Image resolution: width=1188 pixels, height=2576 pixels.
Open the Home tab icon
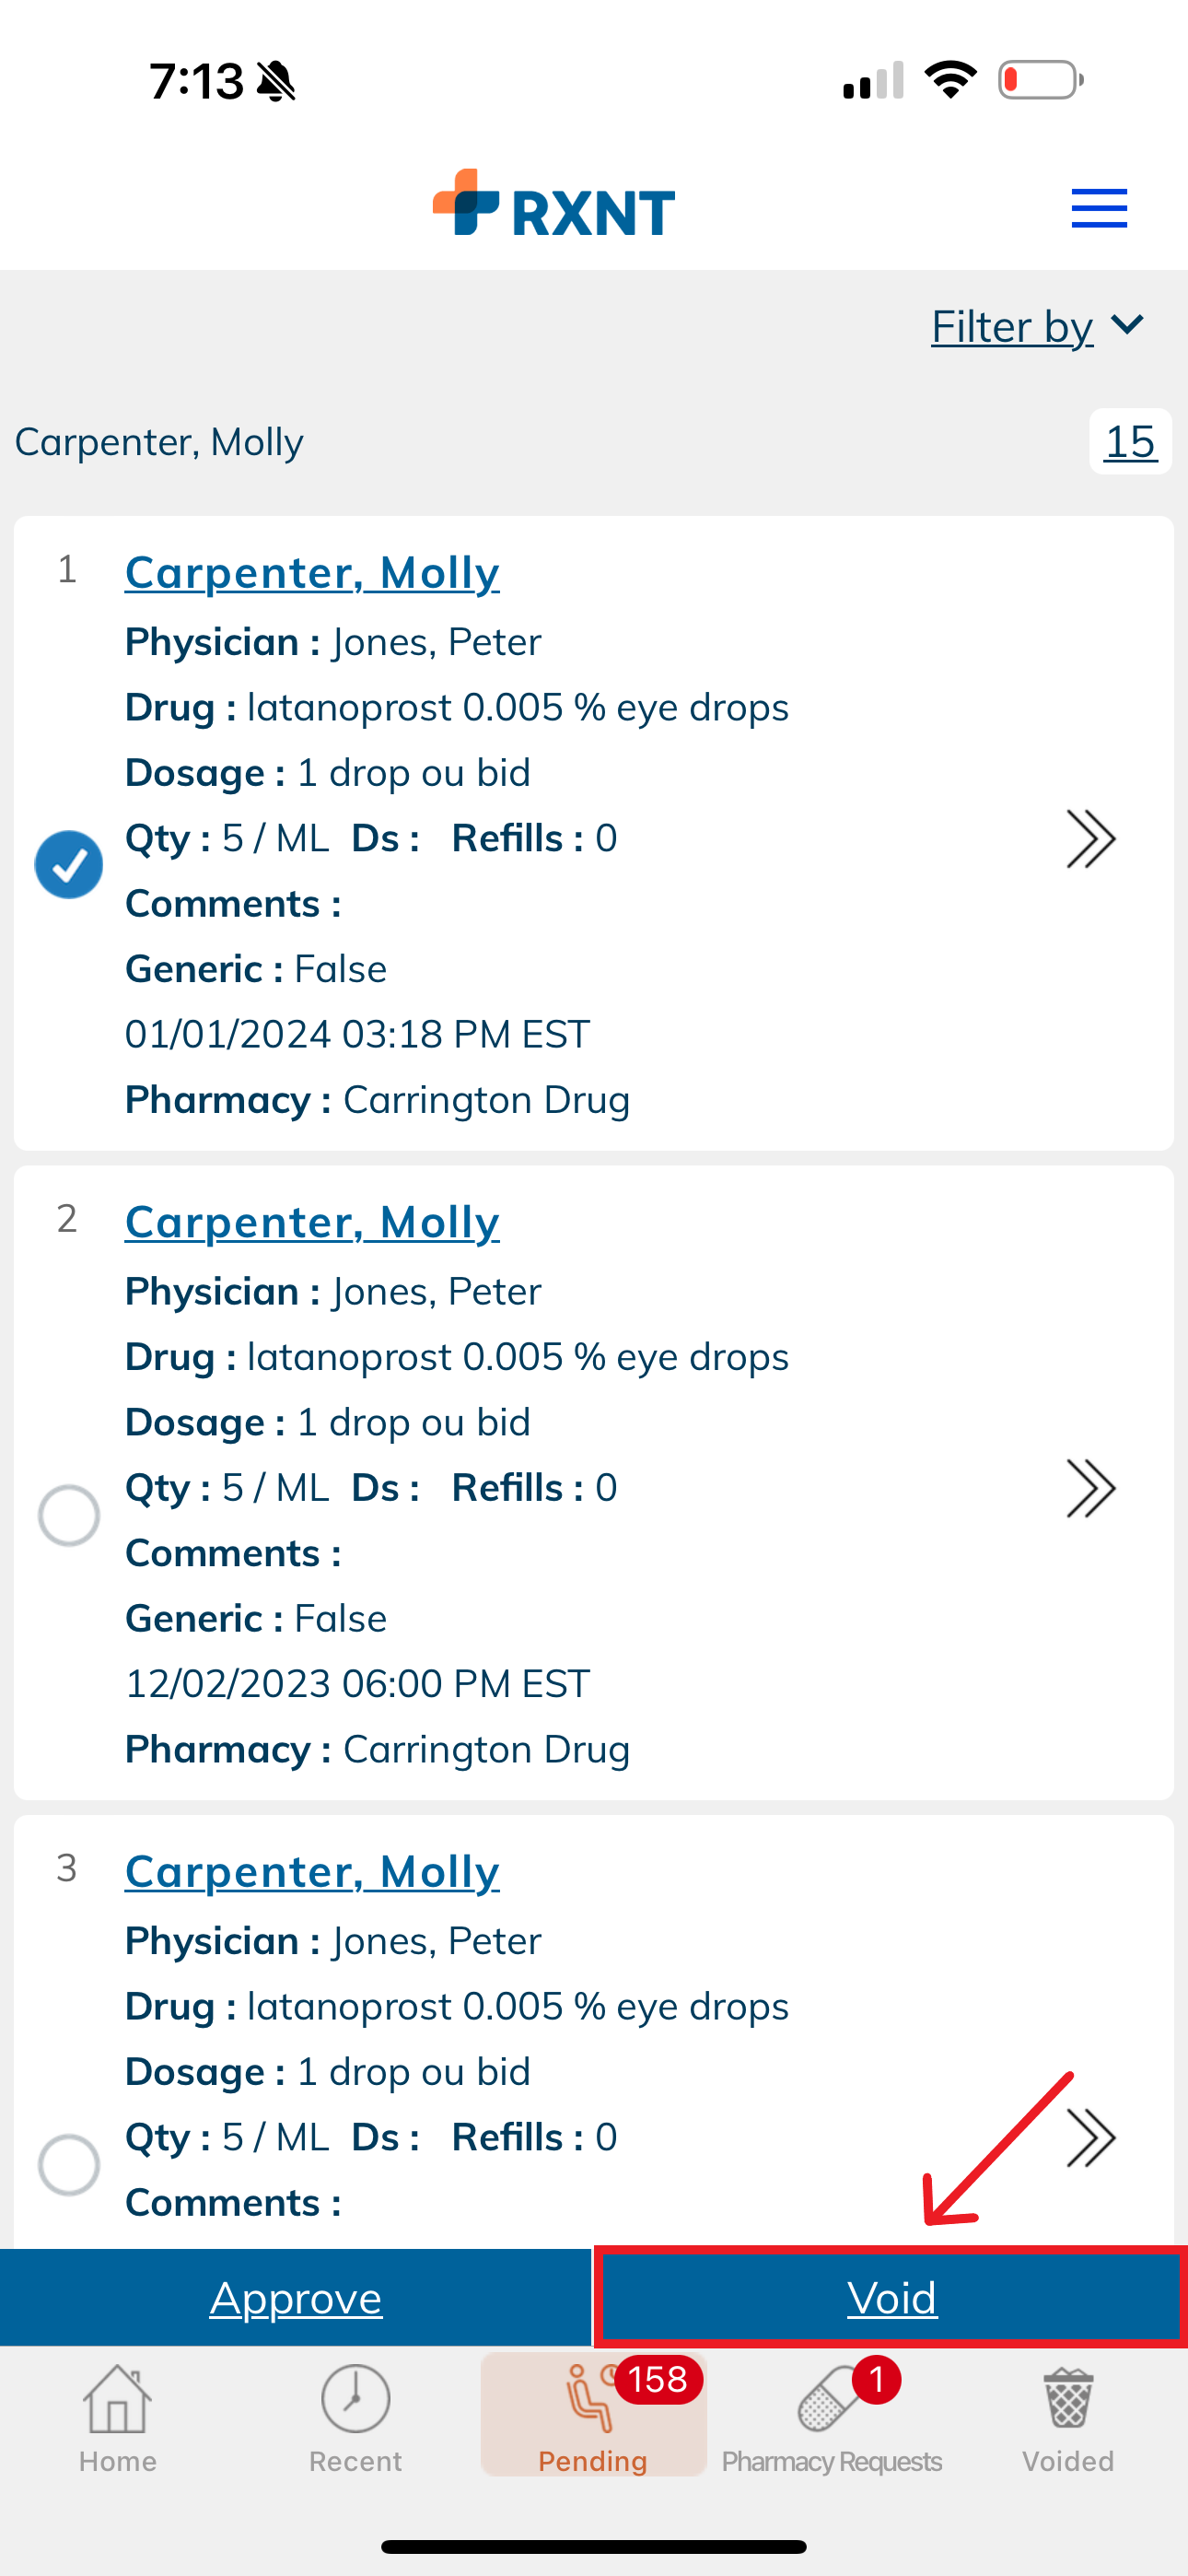pos(118,2398)
